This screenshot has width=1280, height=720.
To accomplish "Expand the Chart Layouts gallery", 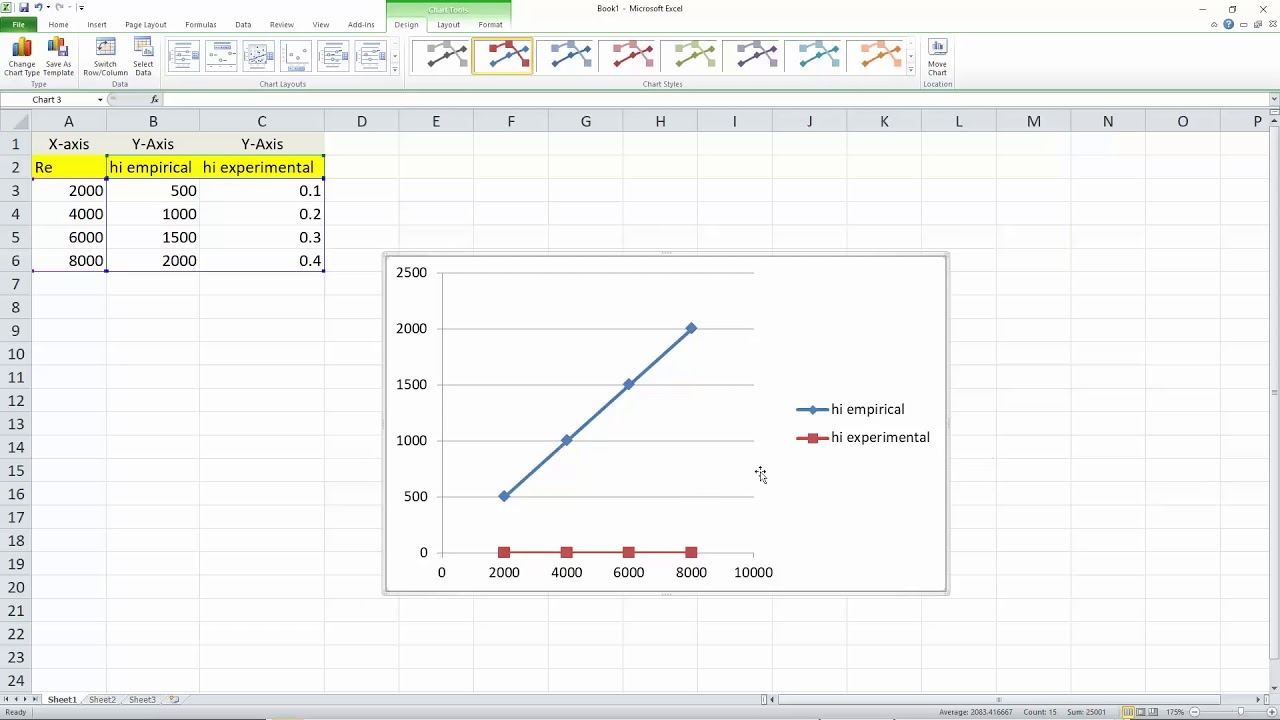I will [395, 70].
